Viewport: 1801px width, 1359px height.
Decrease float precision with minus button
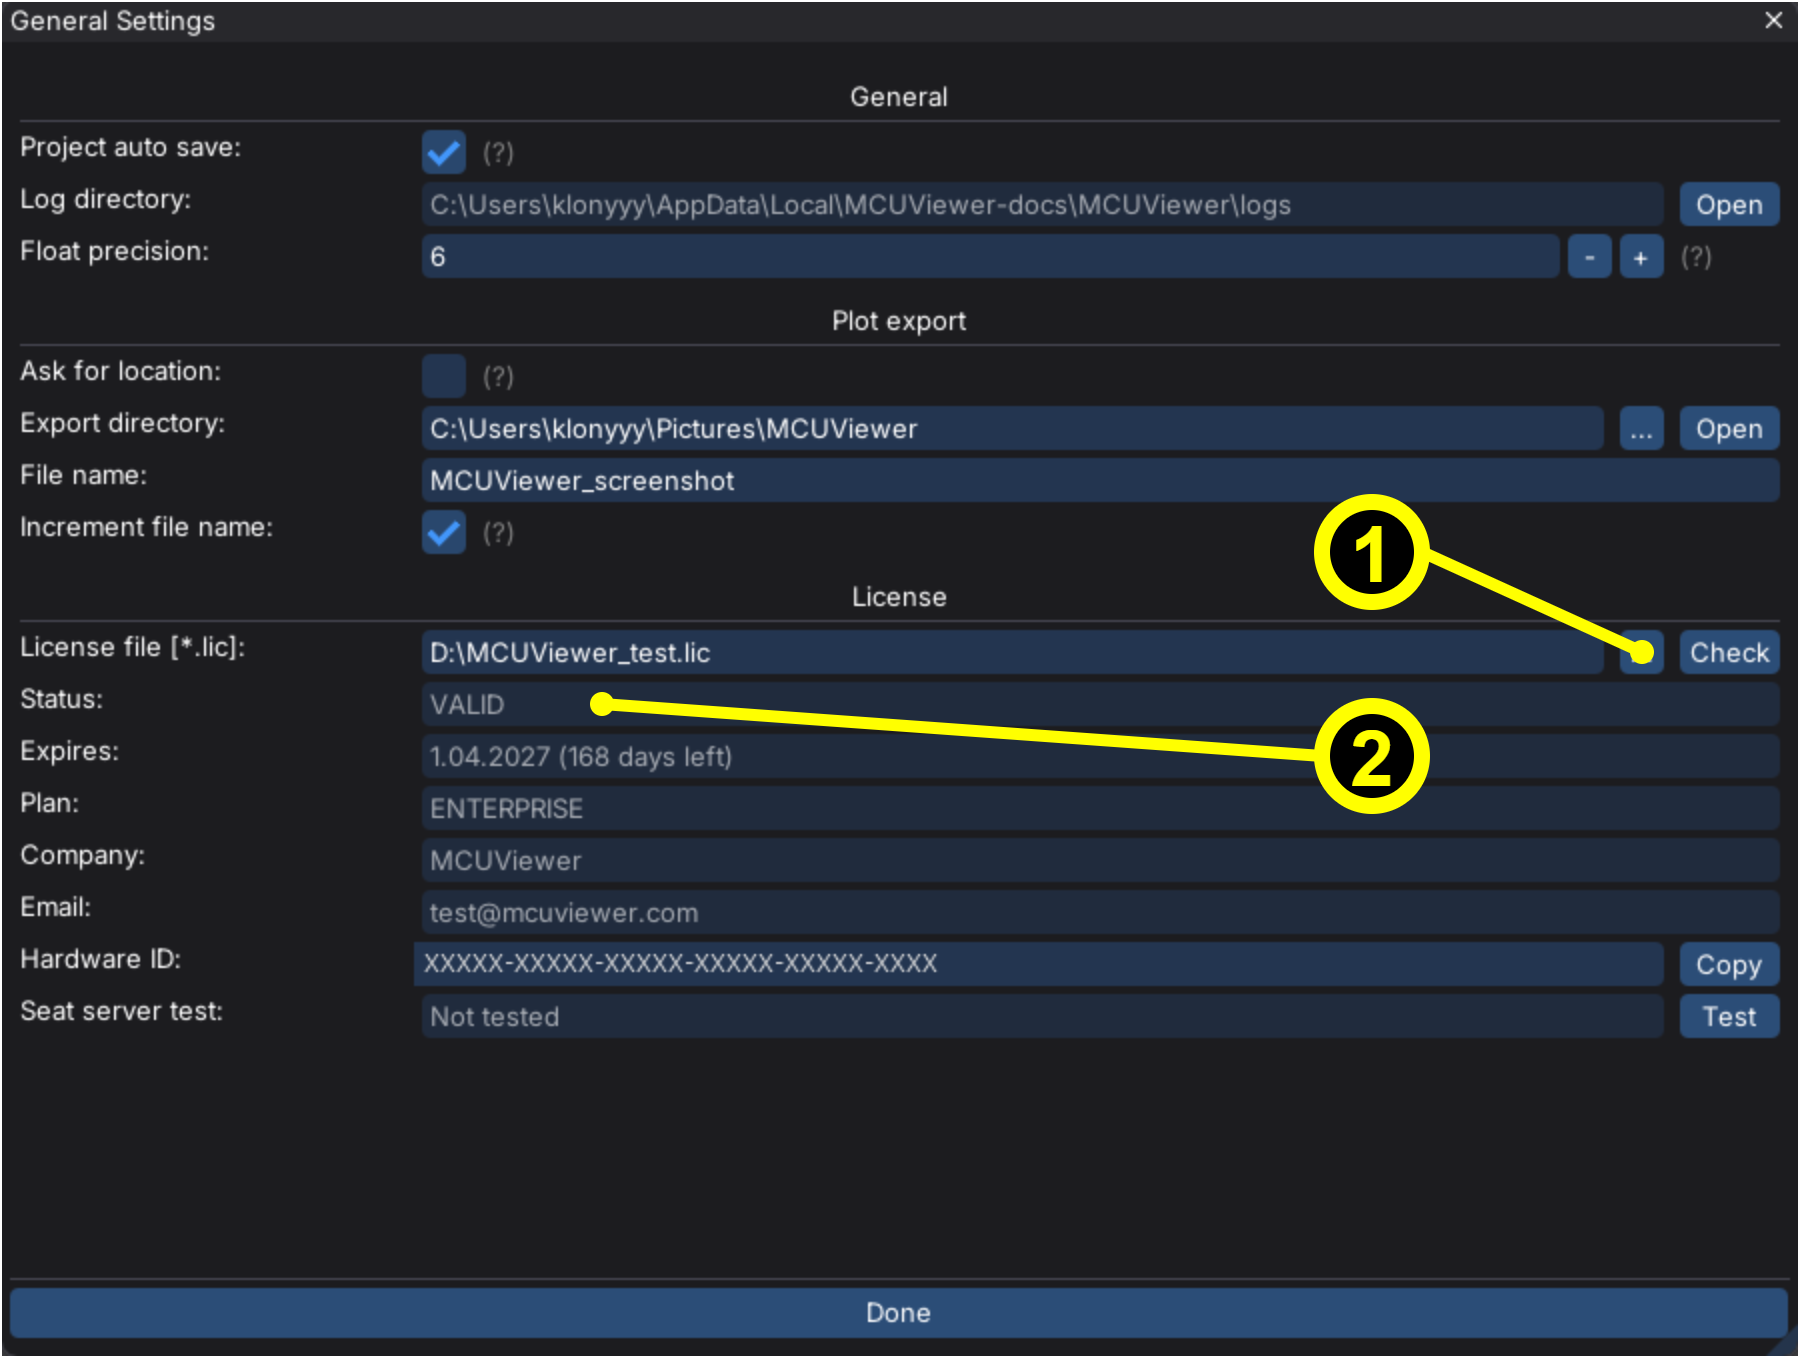click(x=1589, y=257)
